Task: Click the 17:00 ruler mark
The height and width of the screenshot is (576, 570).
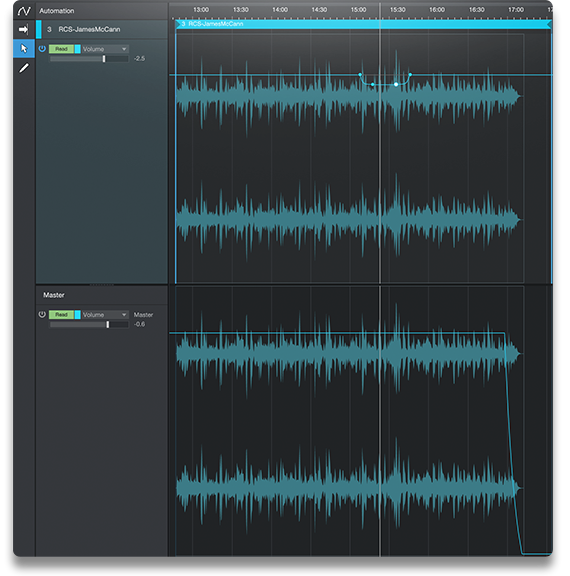Action: (516, 10)
